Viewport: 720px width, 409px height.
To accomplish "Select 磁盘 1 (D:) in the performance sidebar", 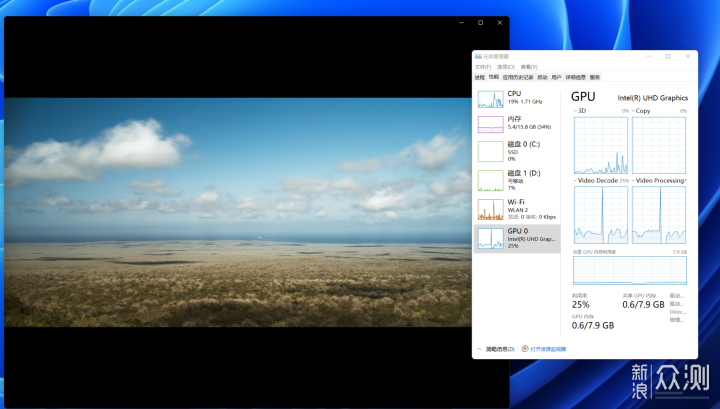I will click(517, 180).
